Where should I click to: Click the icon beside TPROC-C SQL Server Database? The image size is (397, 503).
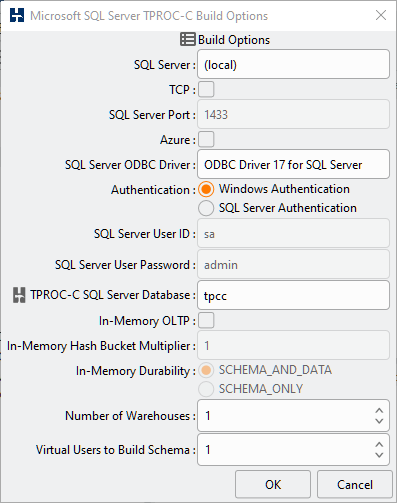coord(19,295)
